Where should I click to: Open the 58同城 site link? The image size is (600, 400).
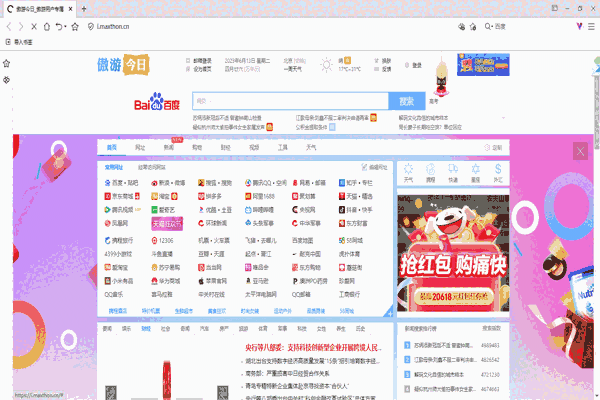[351, 240]
